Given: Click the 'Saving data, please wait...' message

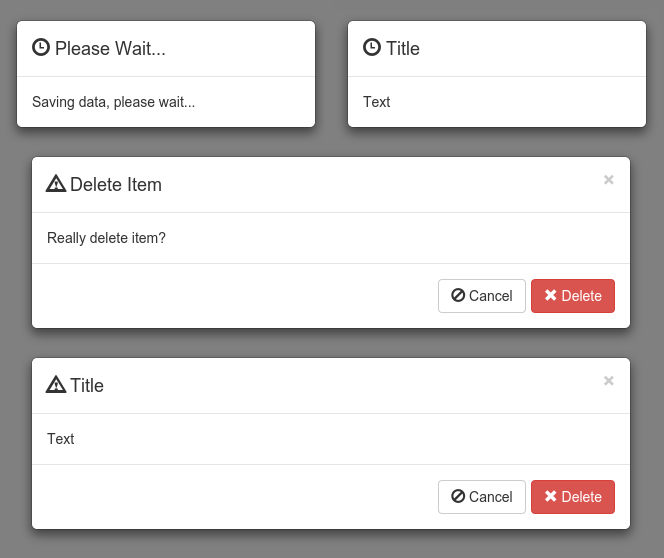Looking at the screenshot, I should click(114, 102).
